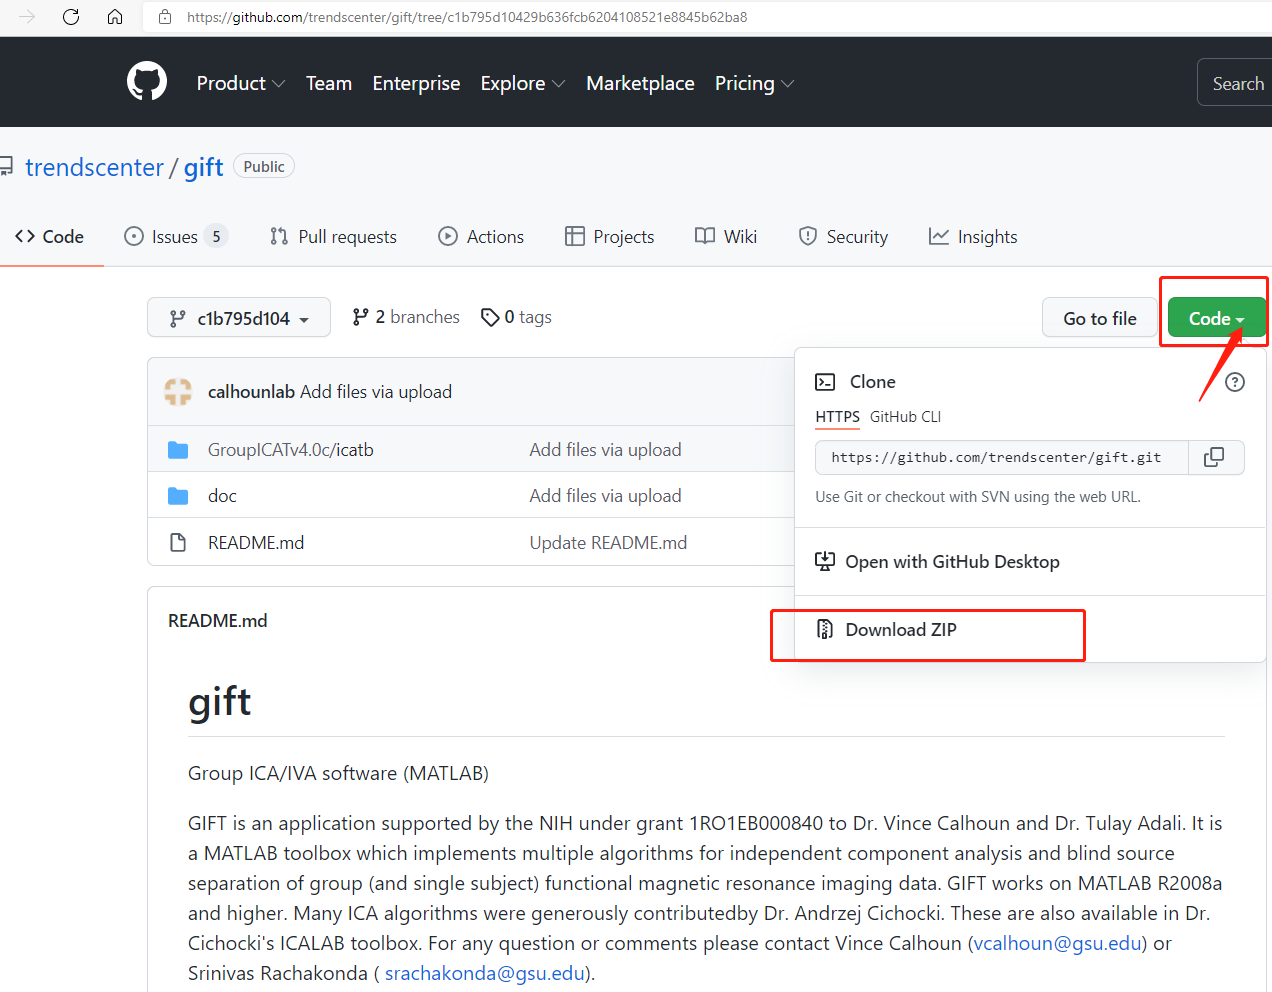Open Marketplace in top navigation
Image resolution: width=1272 pixels, height=992 pixels.
point(640,83)
